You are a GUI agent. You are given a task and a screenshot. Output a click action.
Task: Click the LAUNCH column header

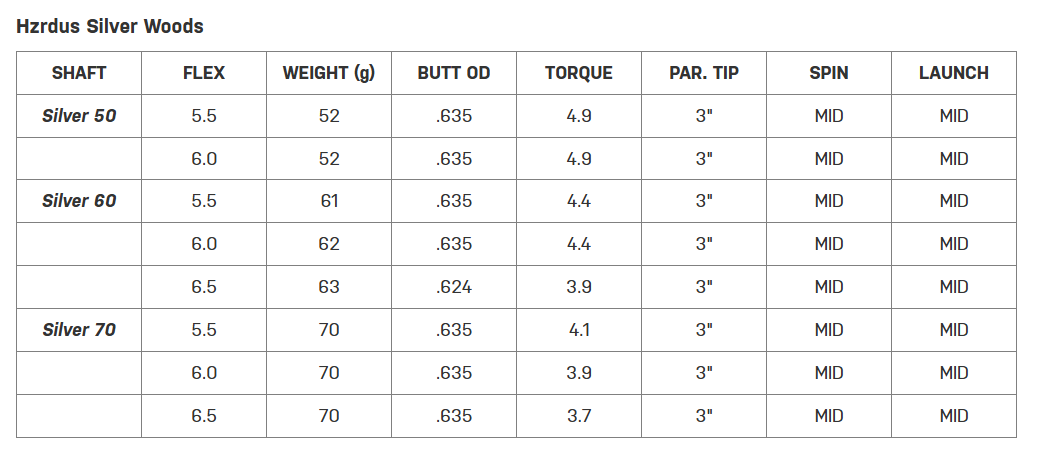(x=954, y=73)
